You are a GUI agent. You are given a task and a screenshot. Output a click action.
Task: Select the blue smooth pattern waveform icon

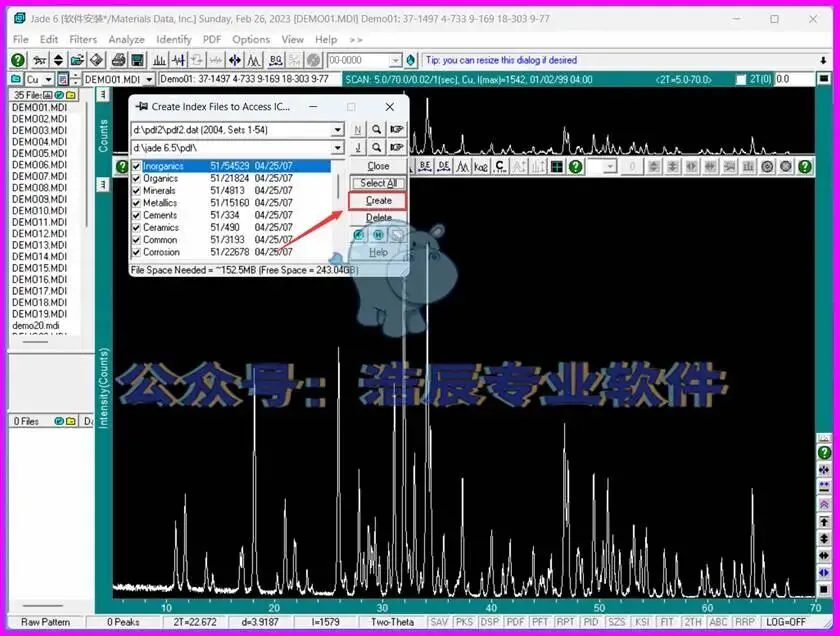(x=178, y=60)
